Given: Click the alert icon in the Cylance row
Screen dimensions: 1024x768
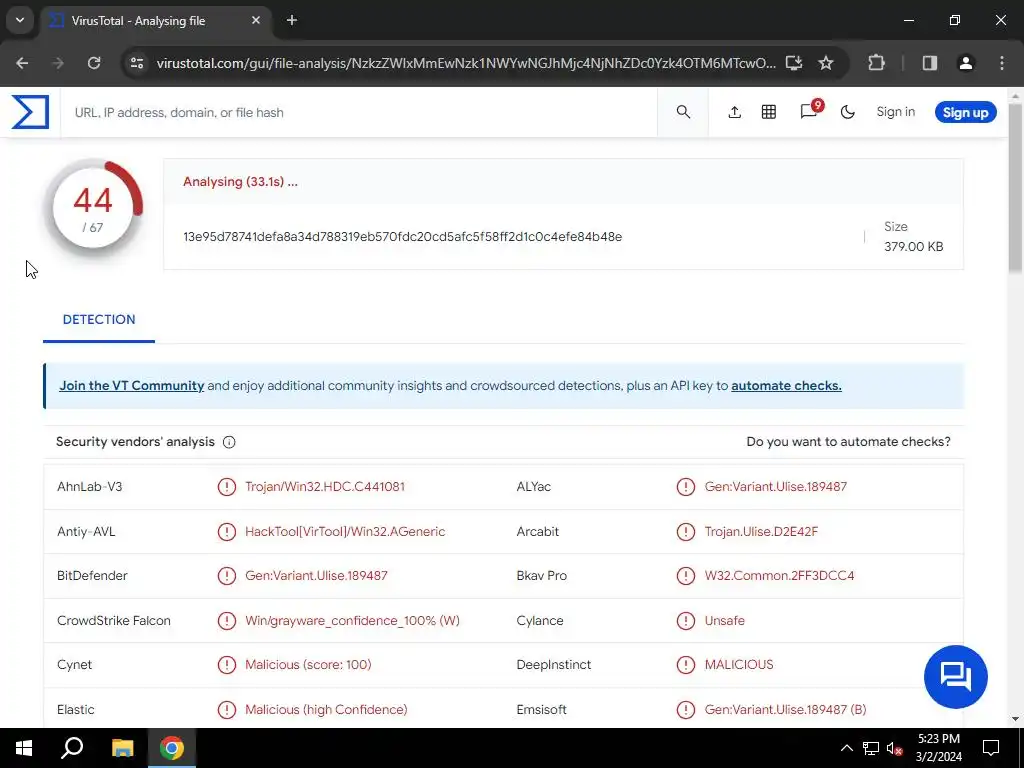Looking at the screenshot, I should pyautogui.click(x=686, y=620).
